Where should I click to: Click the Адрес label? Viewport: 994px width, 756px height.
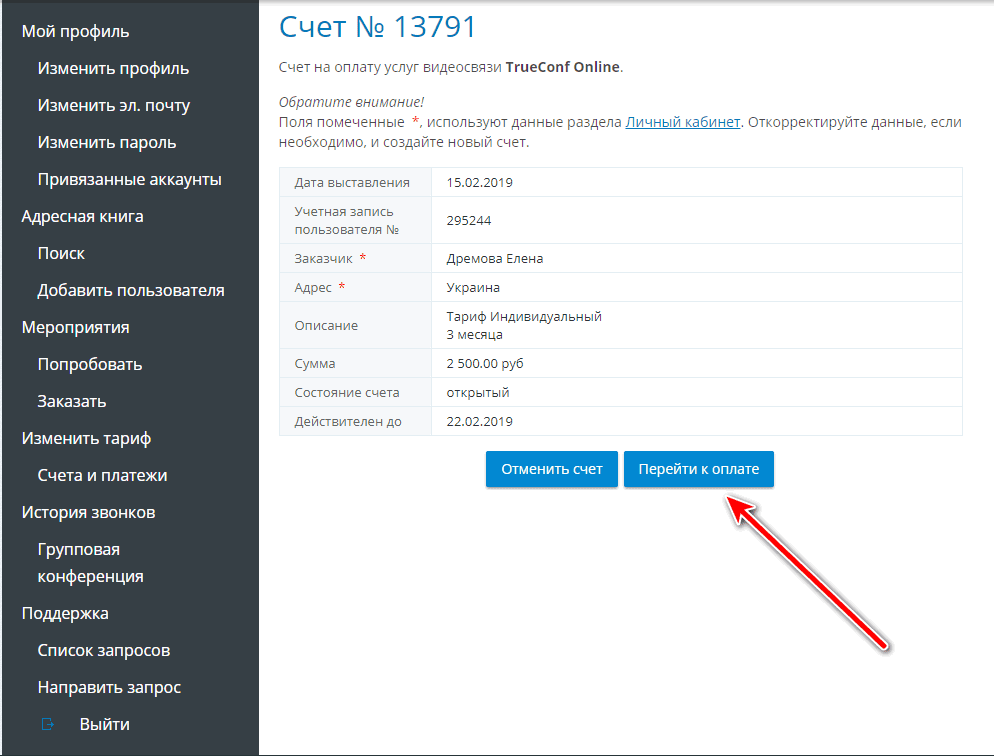point(313,288)
